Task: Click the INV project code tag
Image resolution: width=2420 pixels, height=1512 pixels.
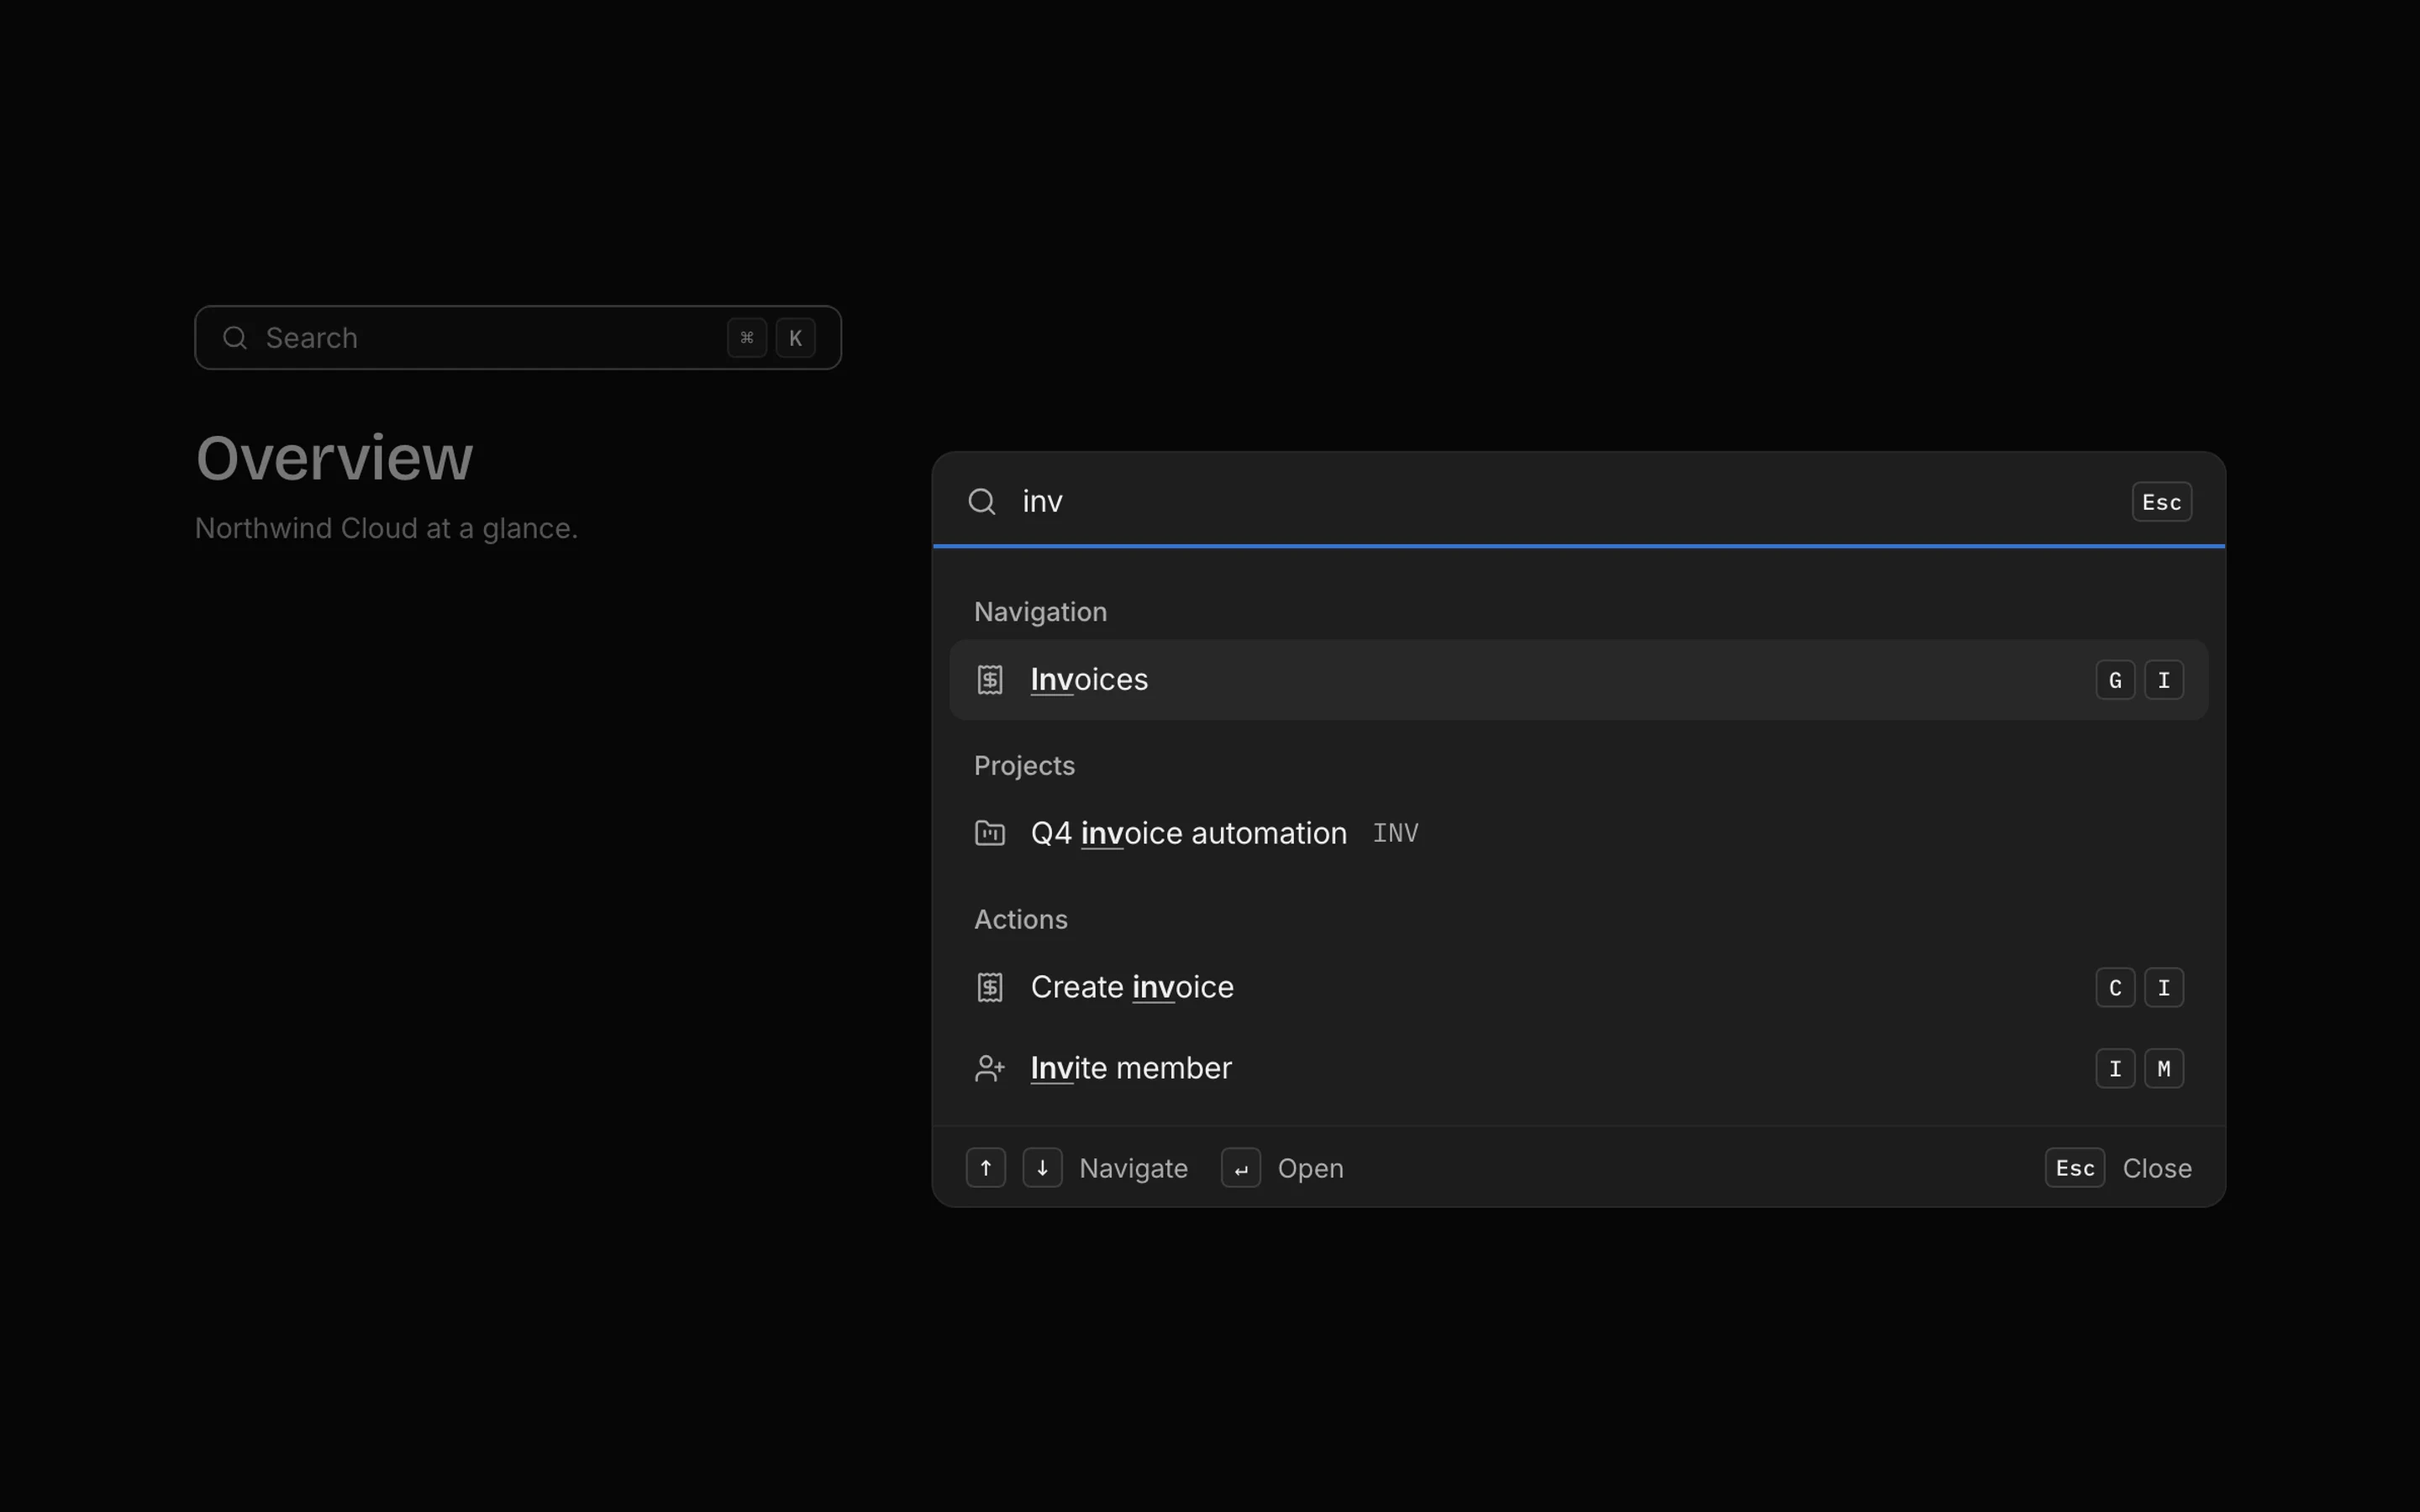Action: click(x=1396, y=833)
